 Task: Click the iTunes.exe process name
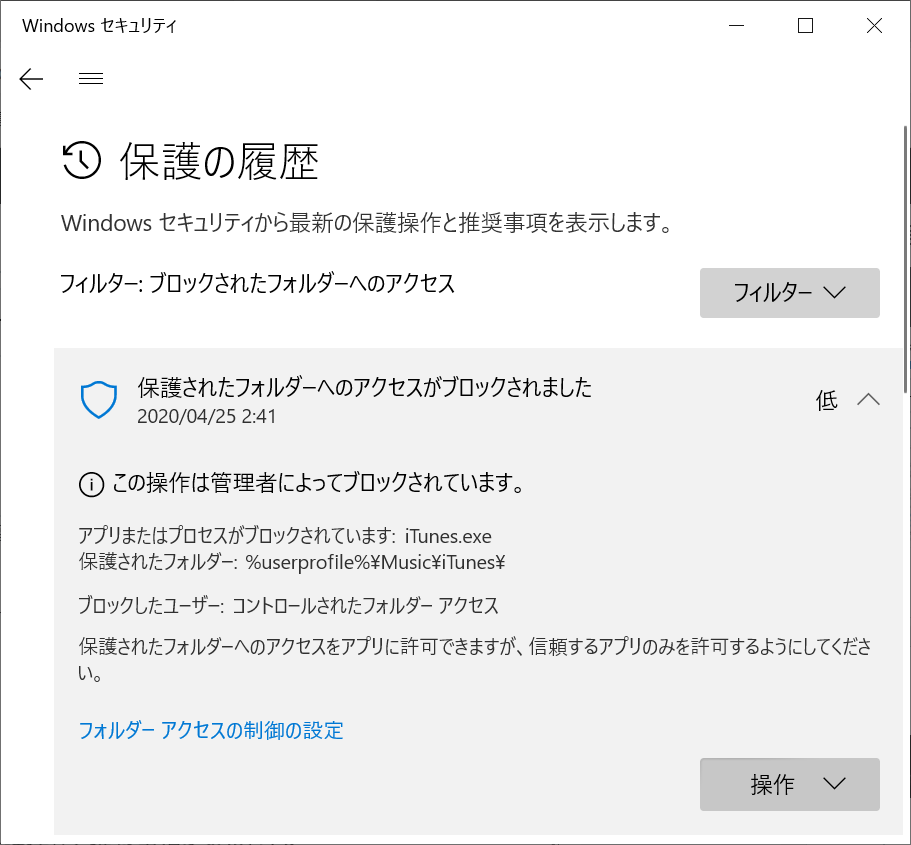click(448, 536)
